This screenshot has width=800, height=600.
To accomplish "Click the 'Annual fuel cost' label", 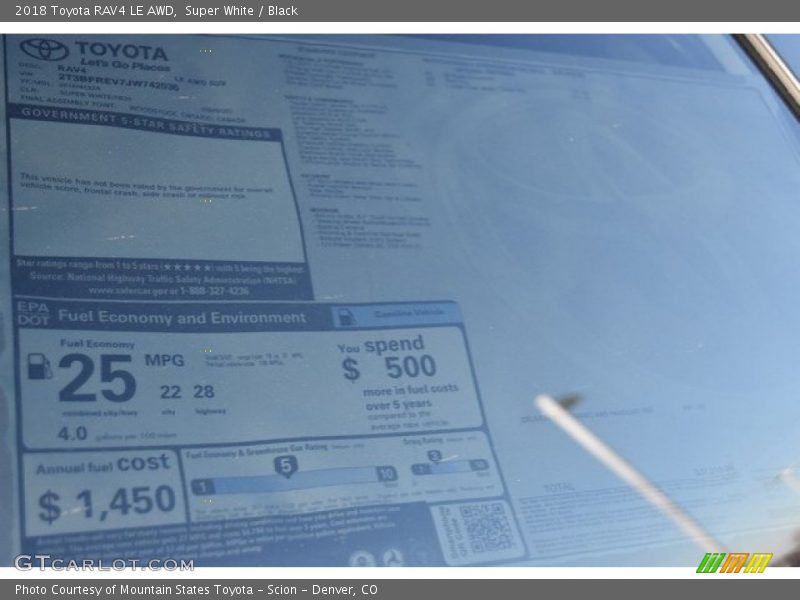I will click(x=103, y=465).
